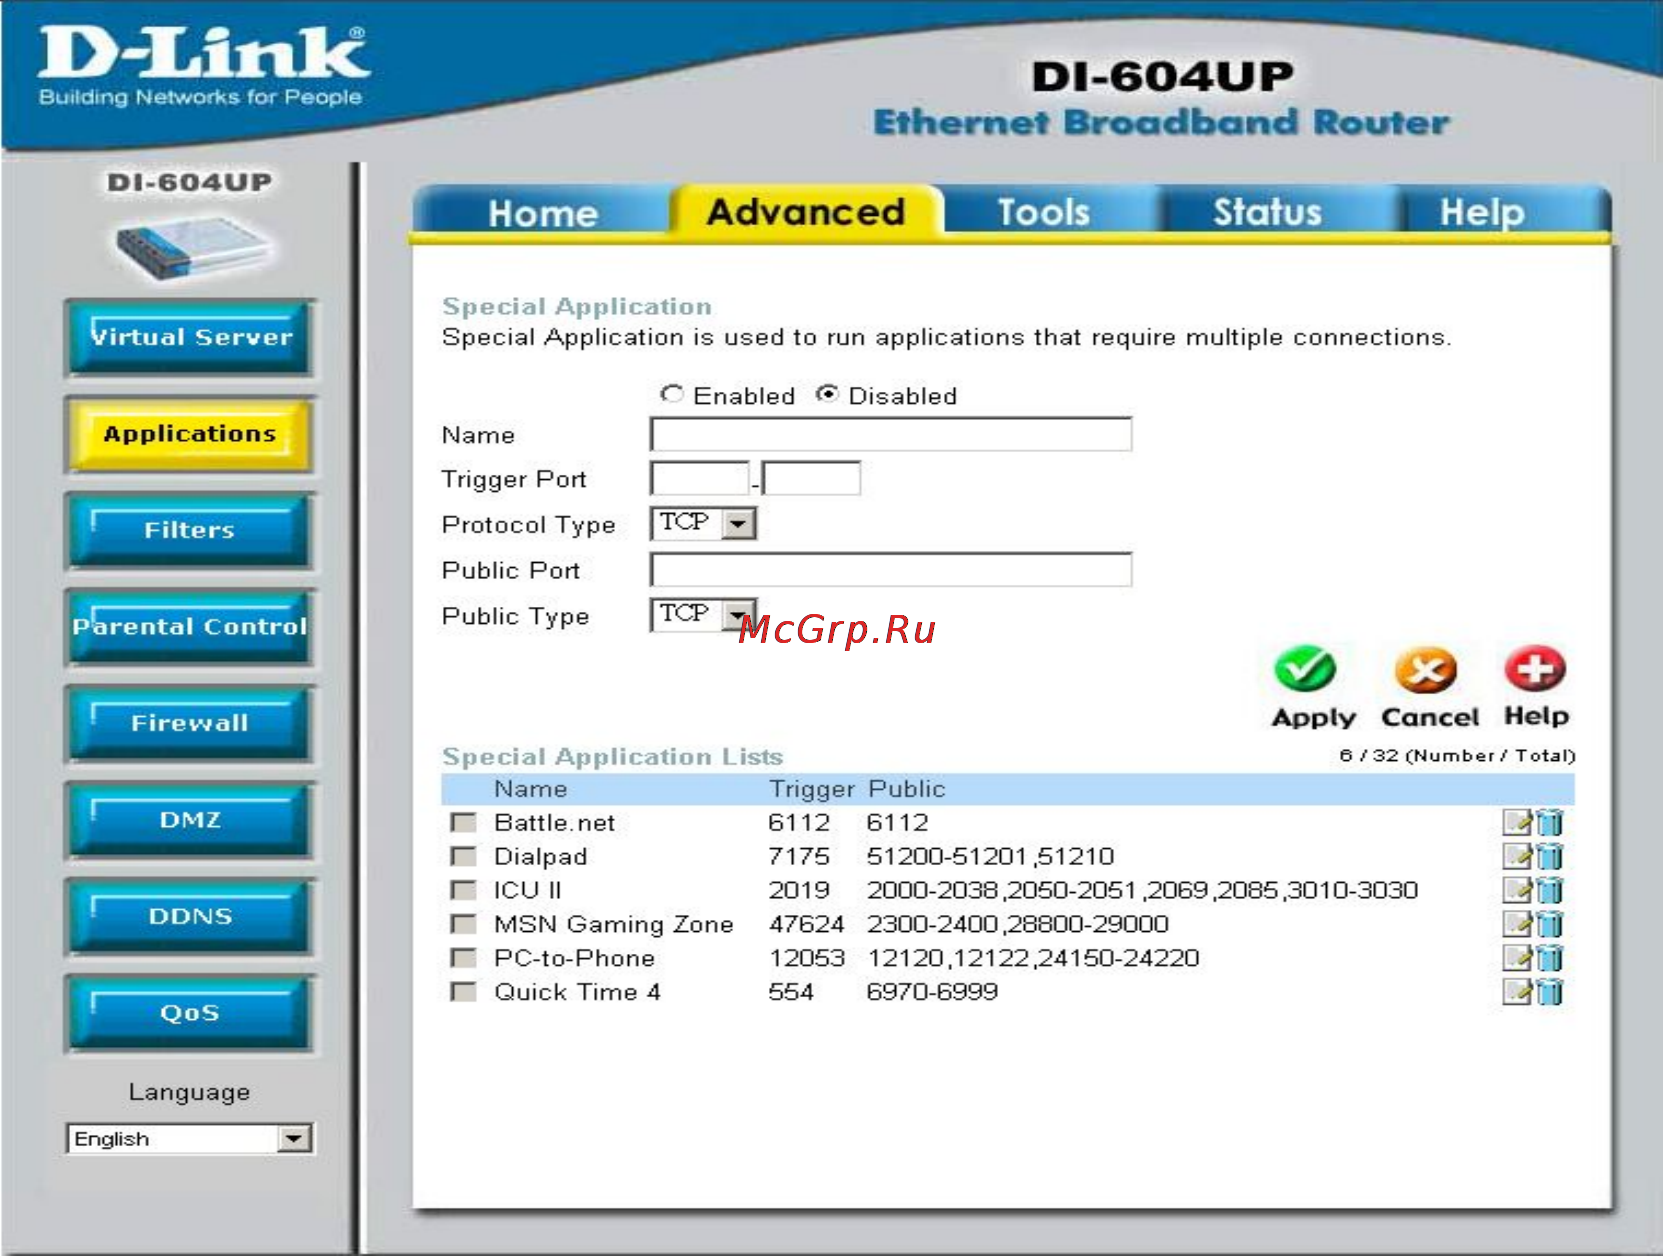
Task: Switch to the Tools tab
Action: tap(1044, 212)
